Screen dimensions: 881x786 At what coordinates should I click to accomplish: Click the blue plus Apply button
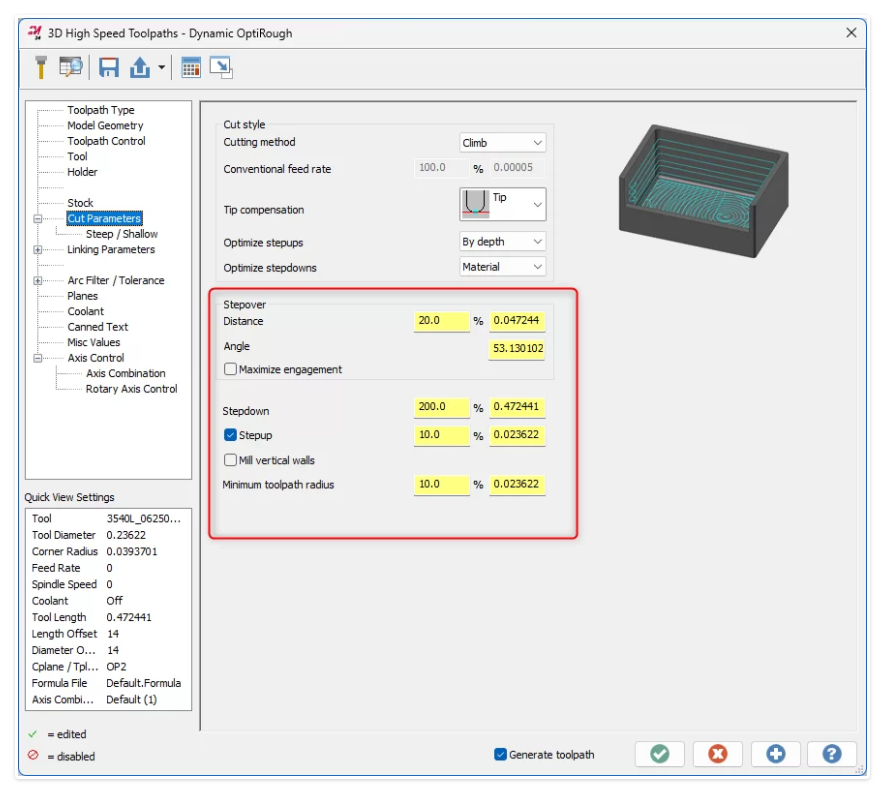[775, 754]
